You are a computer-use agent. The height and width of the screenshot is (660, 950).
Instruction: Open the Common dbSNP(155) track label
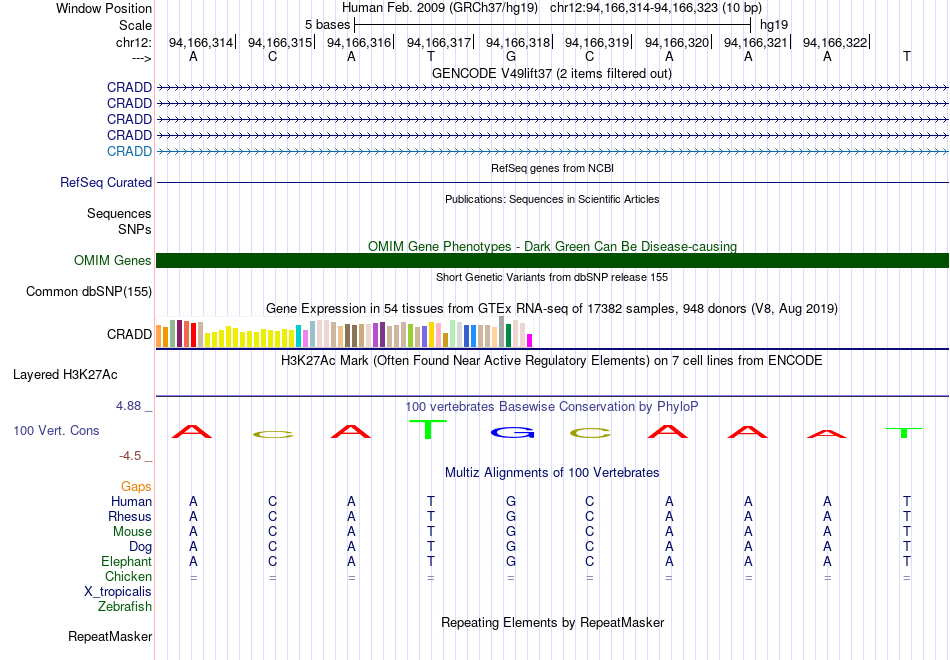(89, 292)
